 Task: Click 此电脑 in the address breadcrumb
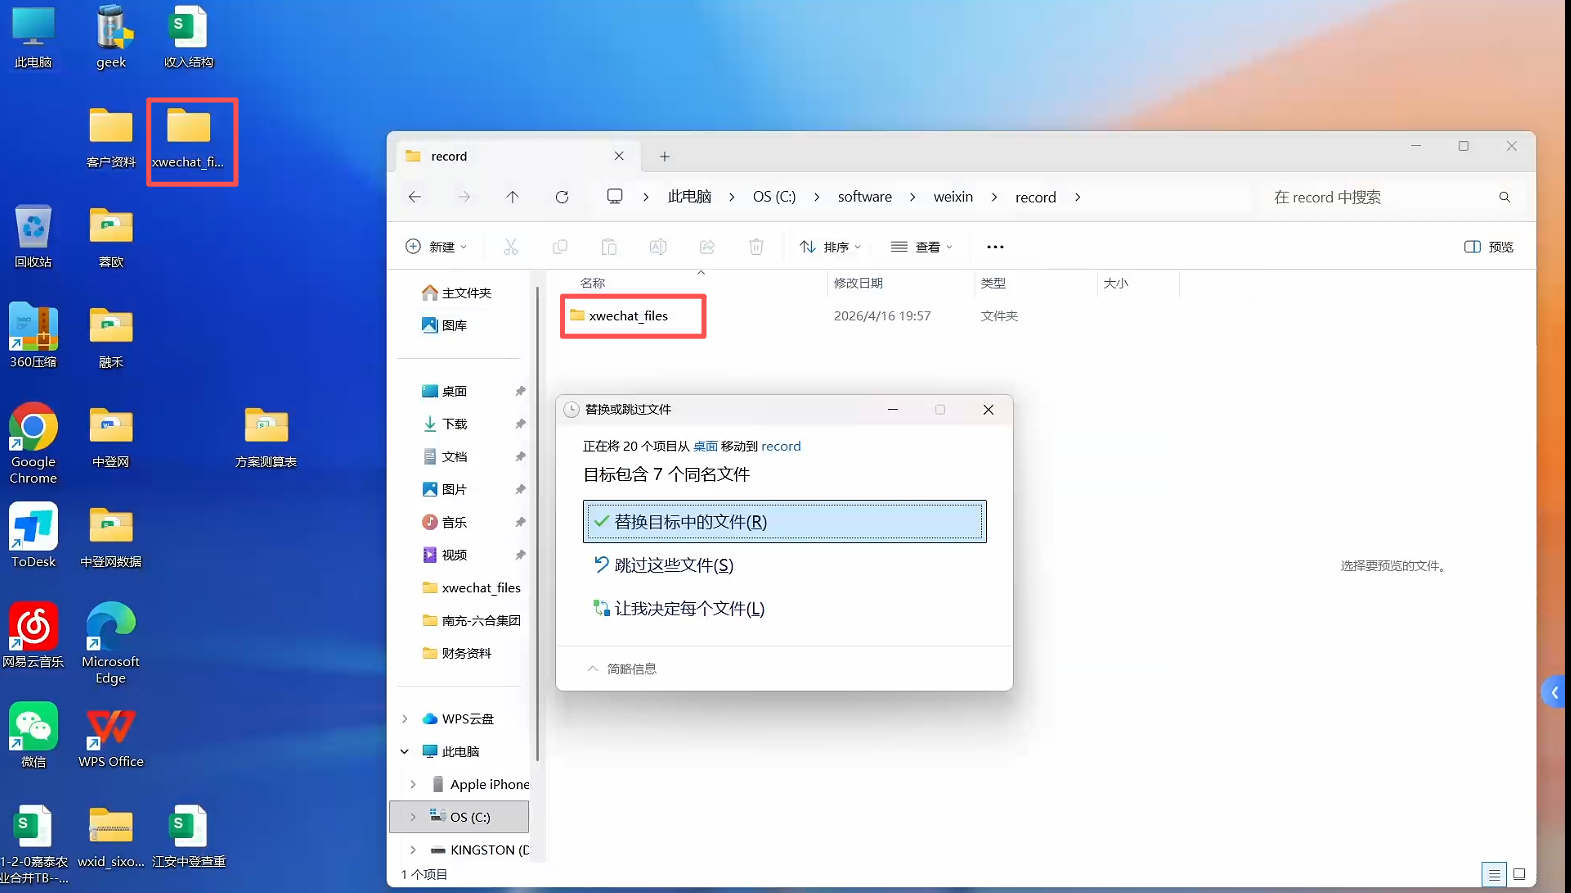click(689, 197)
